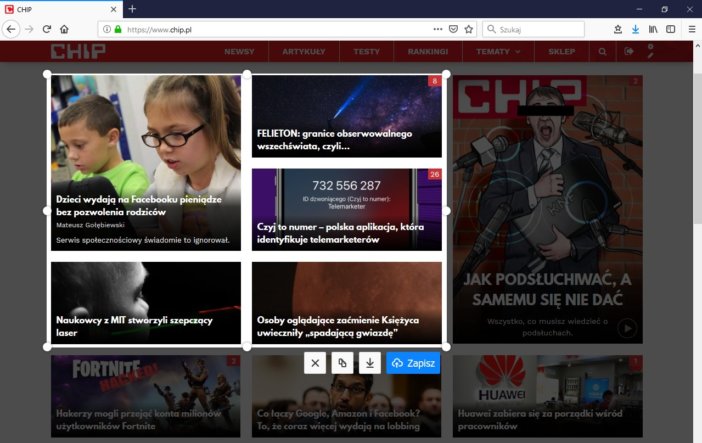Open the zaćmienie Księżyca article
The height and width of the screenshot is (443, 702).
[347, 303]
